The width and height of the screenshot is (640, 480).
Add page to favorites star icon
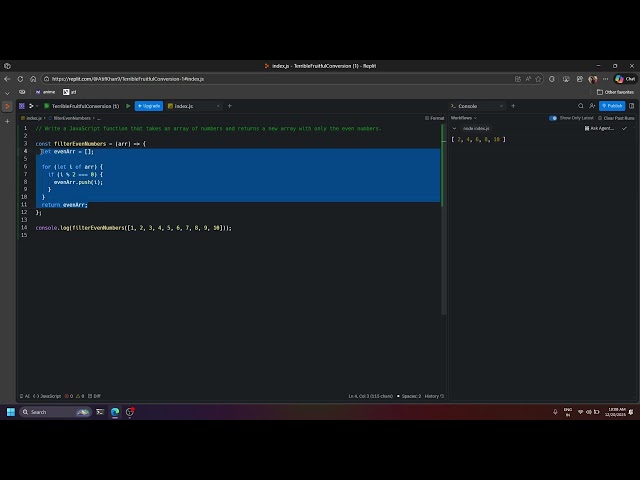538,79
